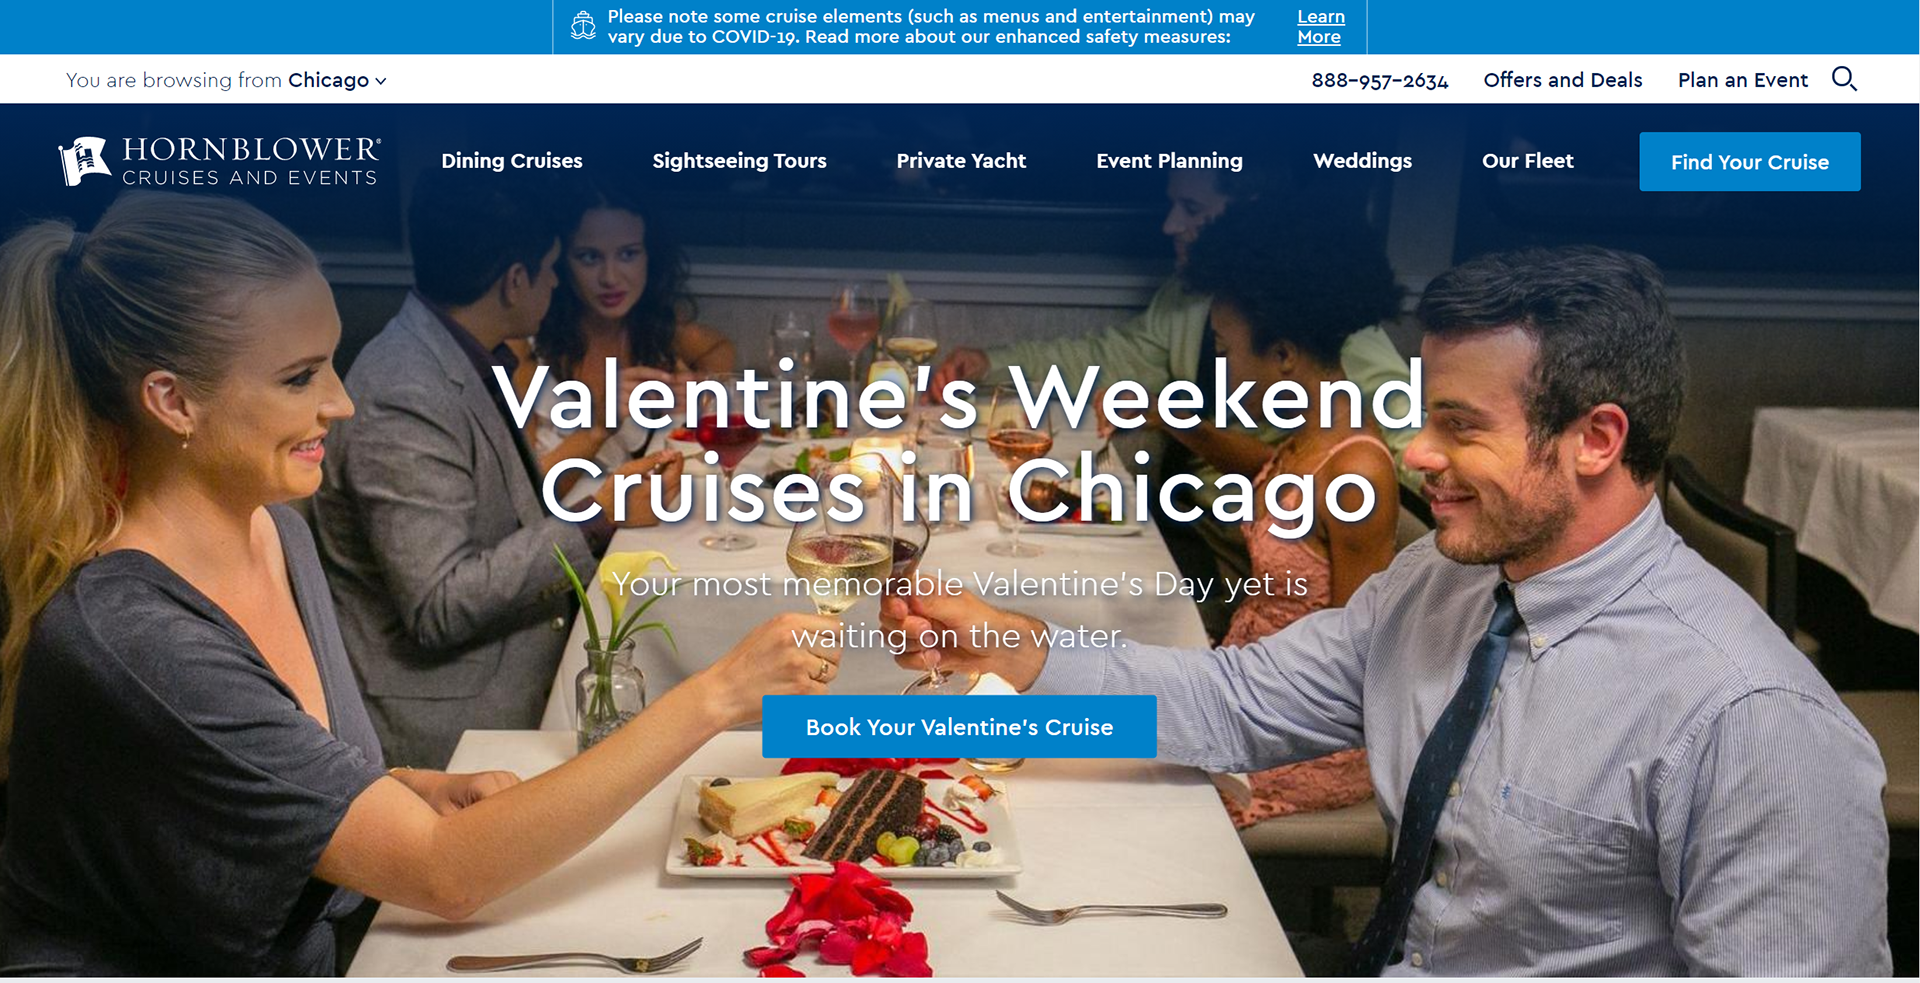The image size is (1920, 983).
Task: Click the COVID-19 safety notice text
Action: (x=931, y=27)
